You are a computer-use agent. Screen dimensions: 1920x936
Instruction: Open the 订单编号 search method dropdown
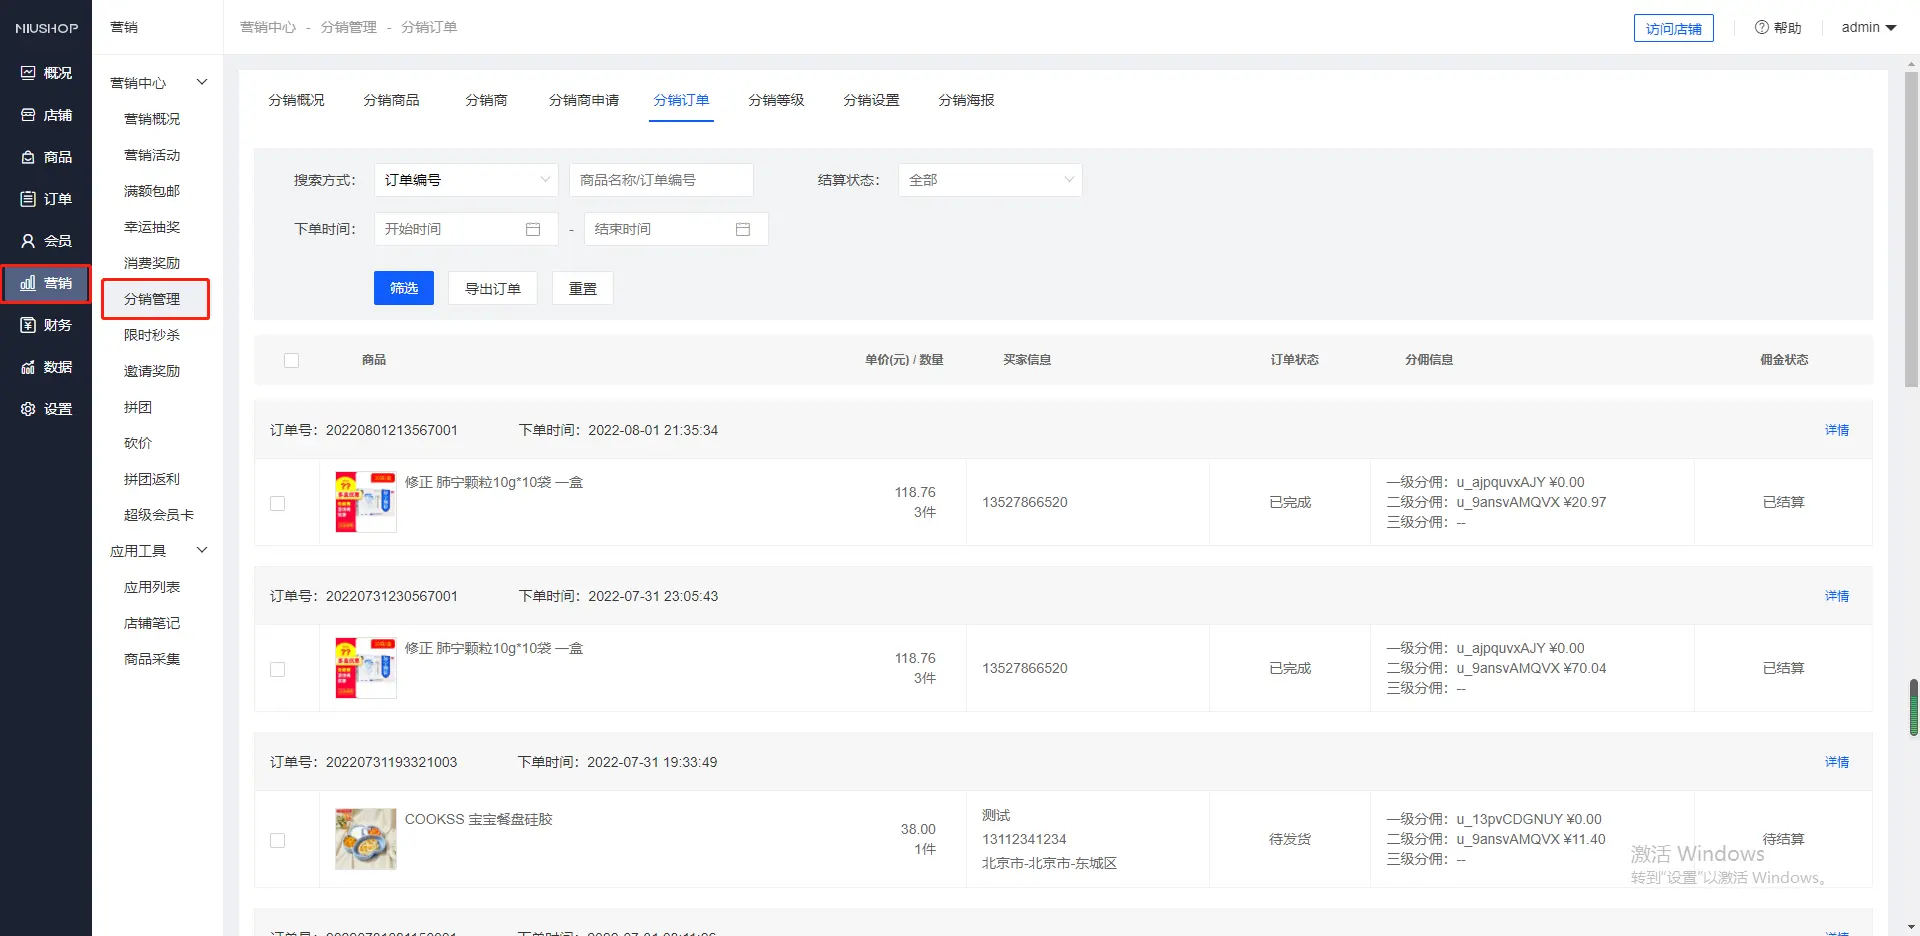[465, 180]
